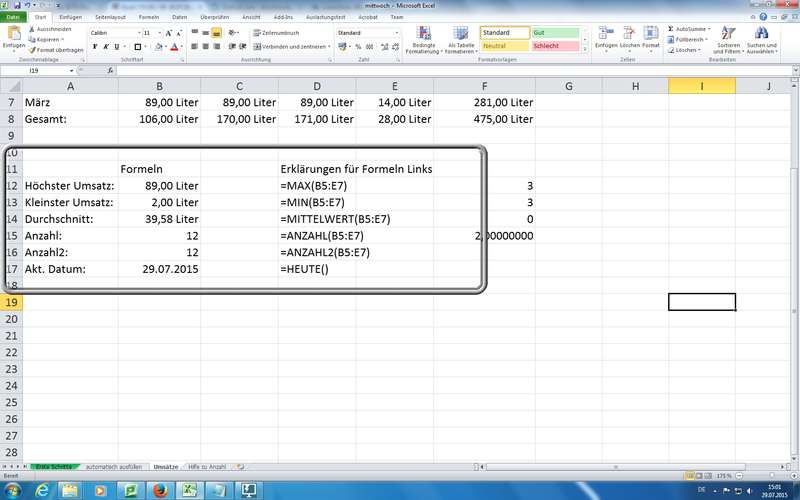This screenshot has height=500, width=800.
Task: Click the AutoSumme sigma icon
Action: pyautogui.click(x=670, y=29)
